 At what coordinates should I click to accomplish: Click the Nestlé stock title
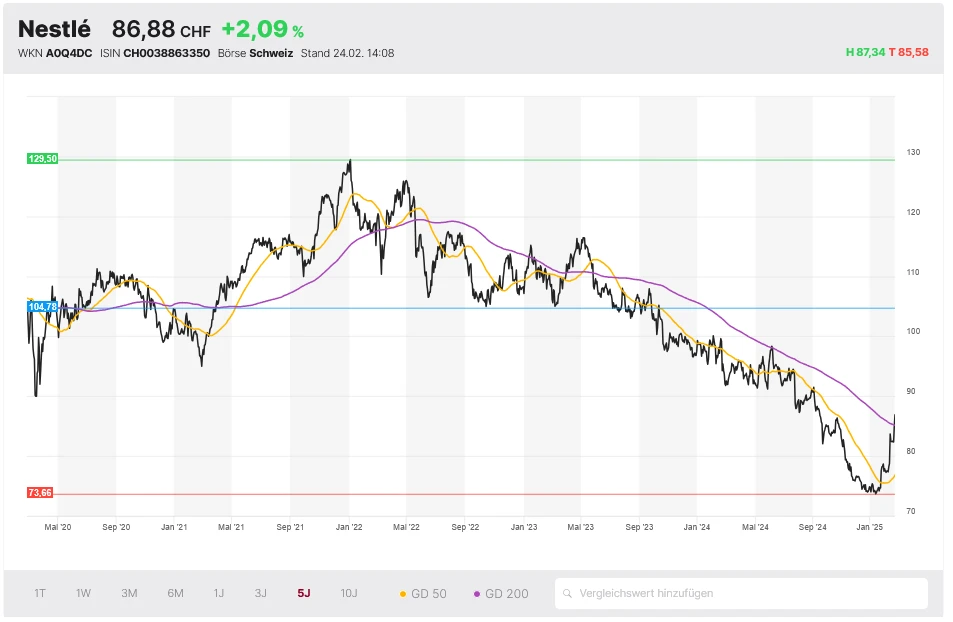click(54, 29)
